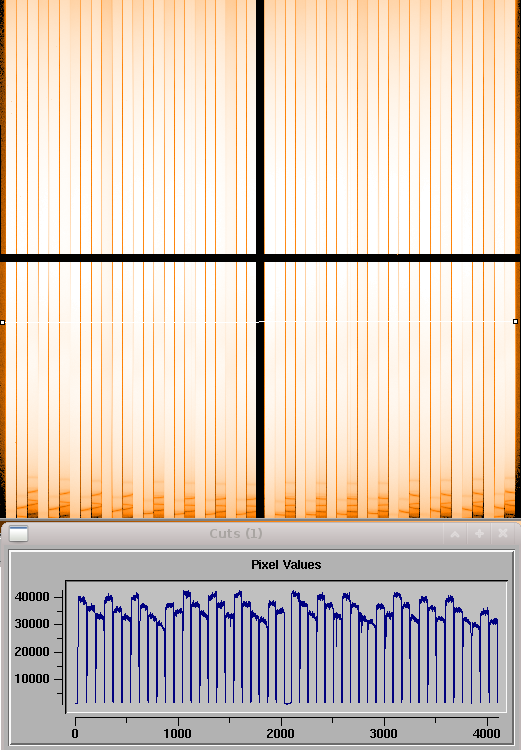Click the deep dip near 2000 in plot
Viewport: 521px width, 750px height.
coord(287,701)
